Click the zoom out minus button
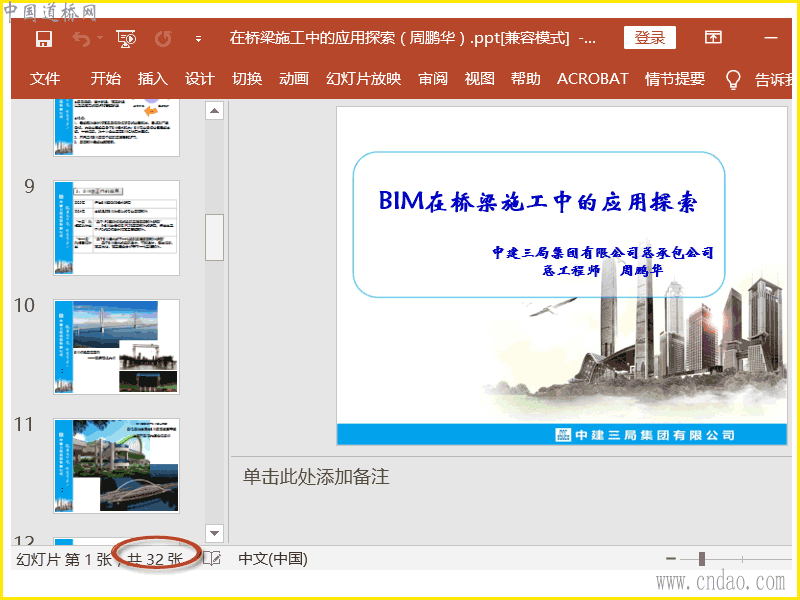This screenshot has width=800, height=600. click(671, 559)
